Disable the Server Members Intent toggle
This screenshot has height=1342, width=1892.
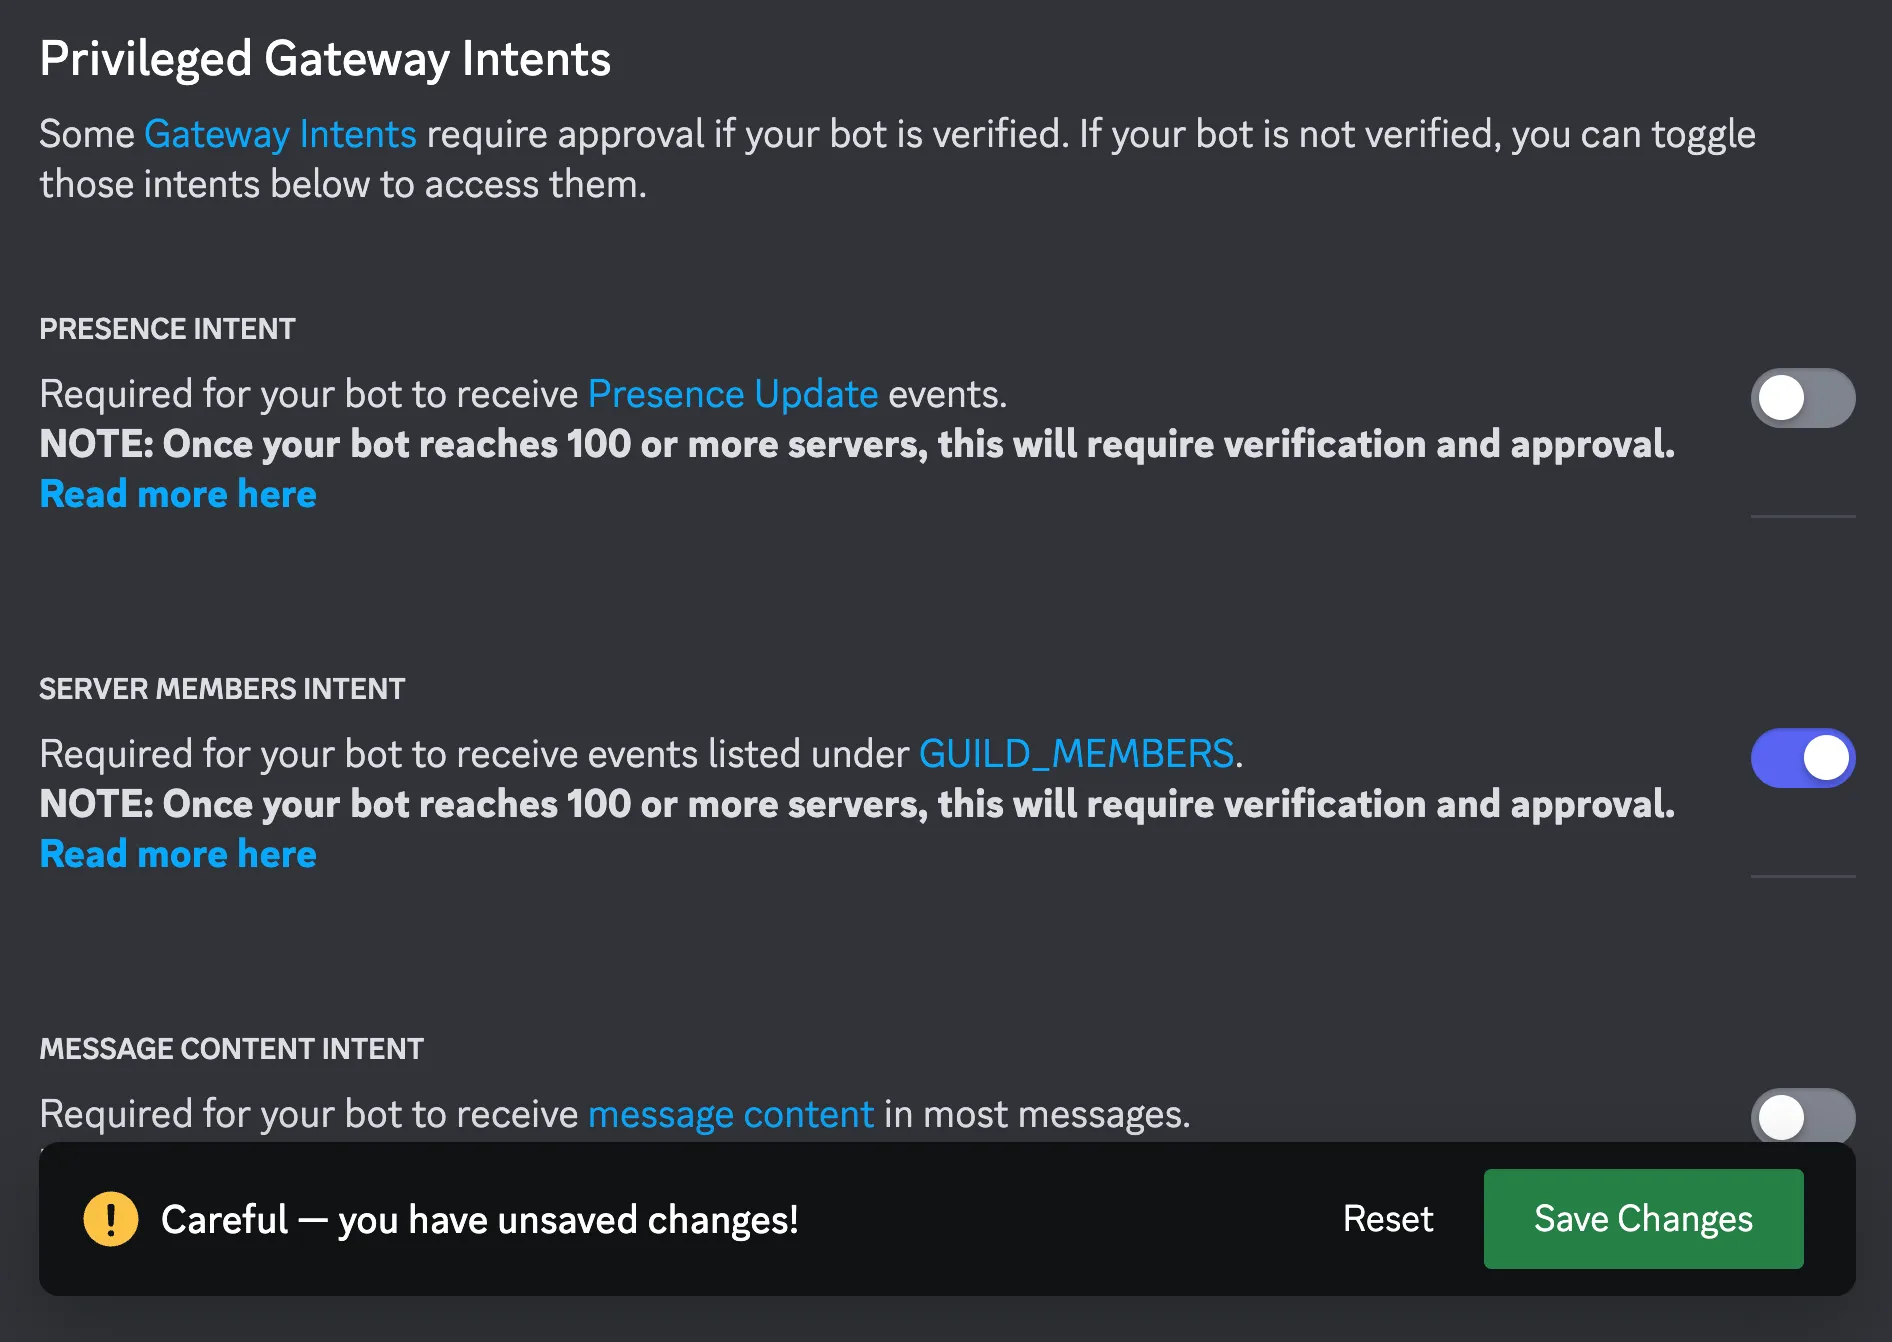(1802, 758)
